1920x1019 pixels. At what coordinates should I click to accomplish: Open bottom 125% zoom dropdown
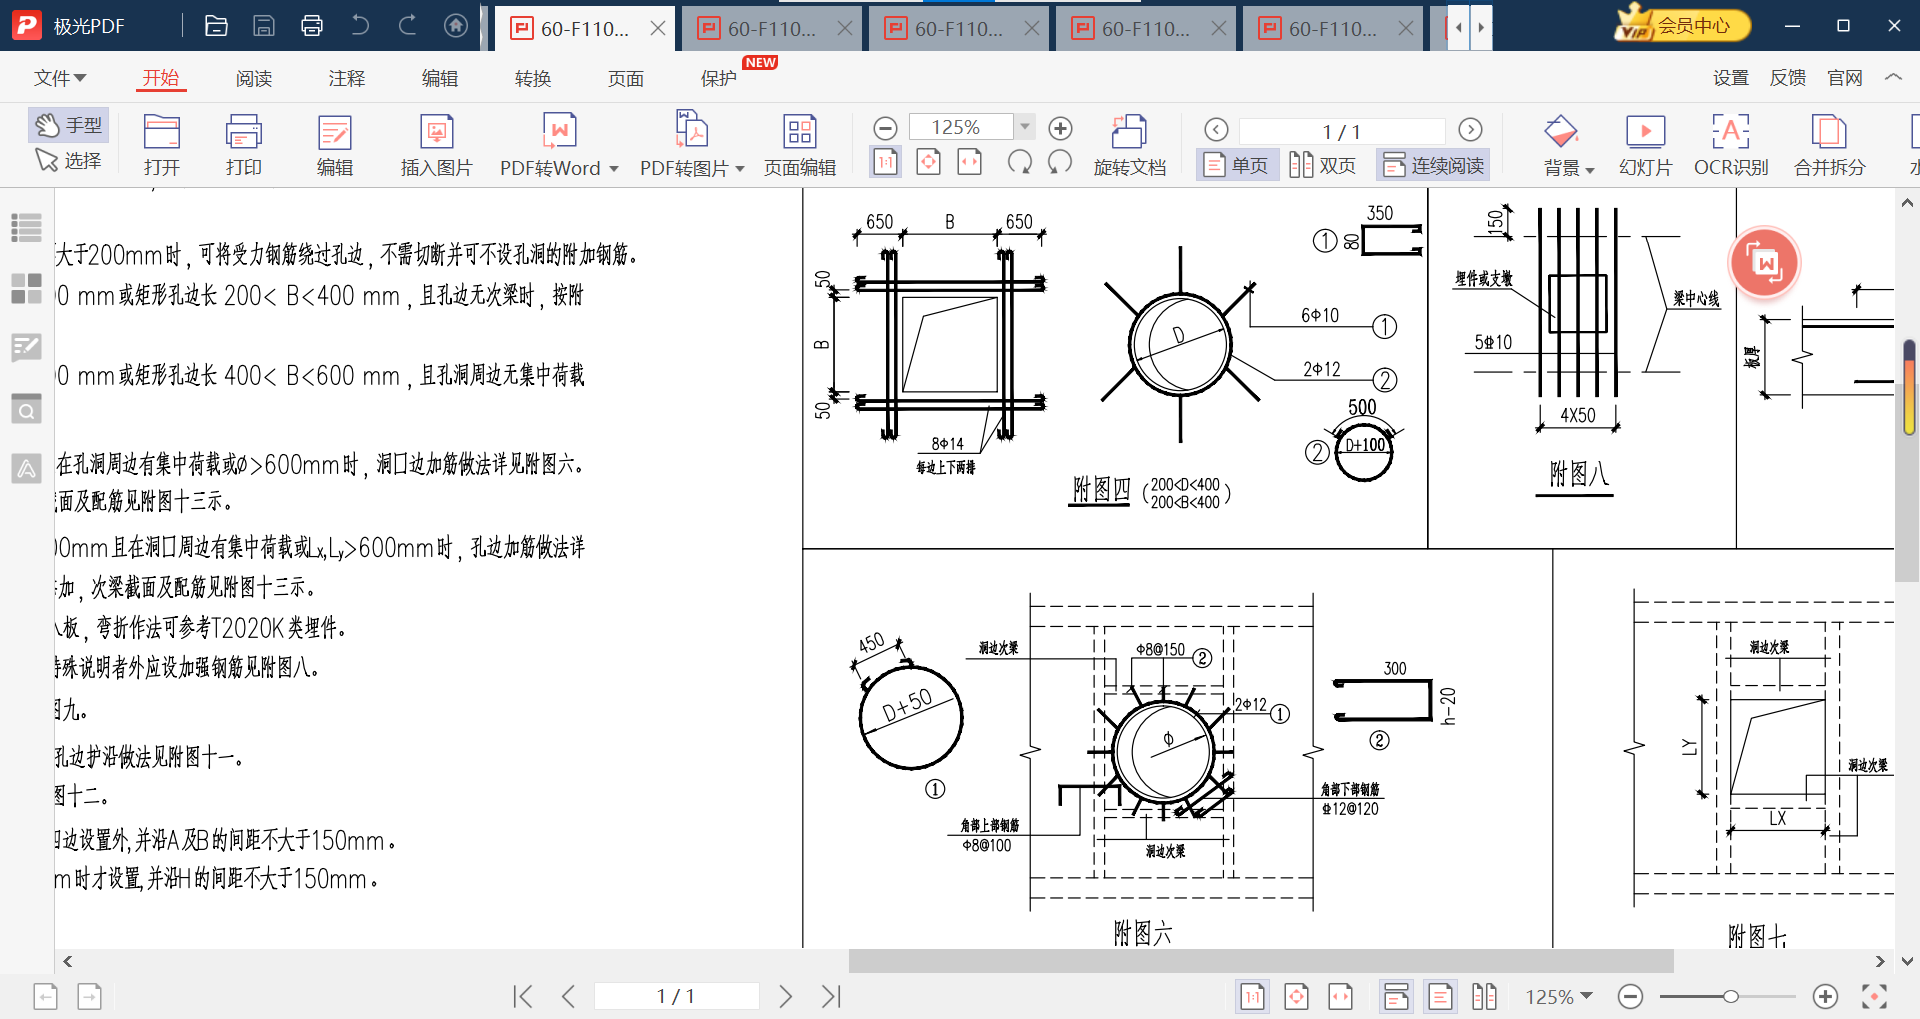tap(1587, 996)
